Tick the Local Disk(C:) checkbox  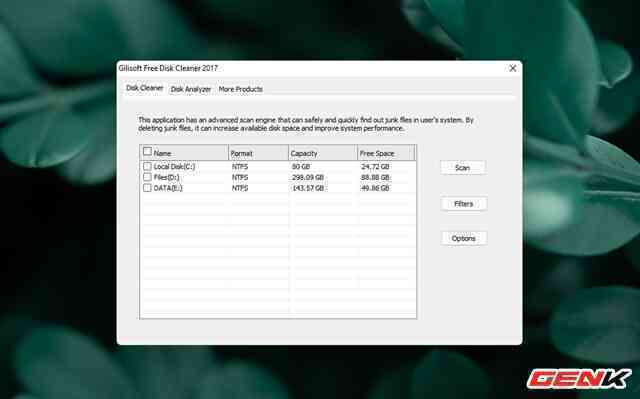click(147, 166)
